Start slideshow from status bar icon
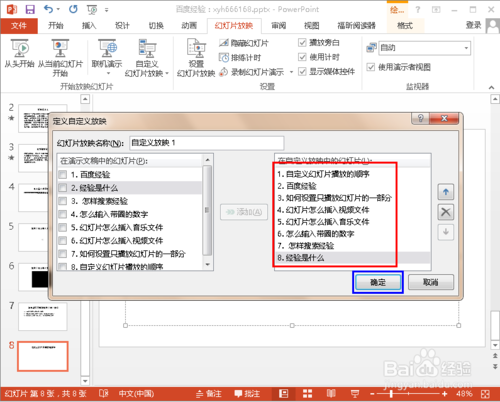This screenshot has height=402, width=500. (x=355, y=394)
